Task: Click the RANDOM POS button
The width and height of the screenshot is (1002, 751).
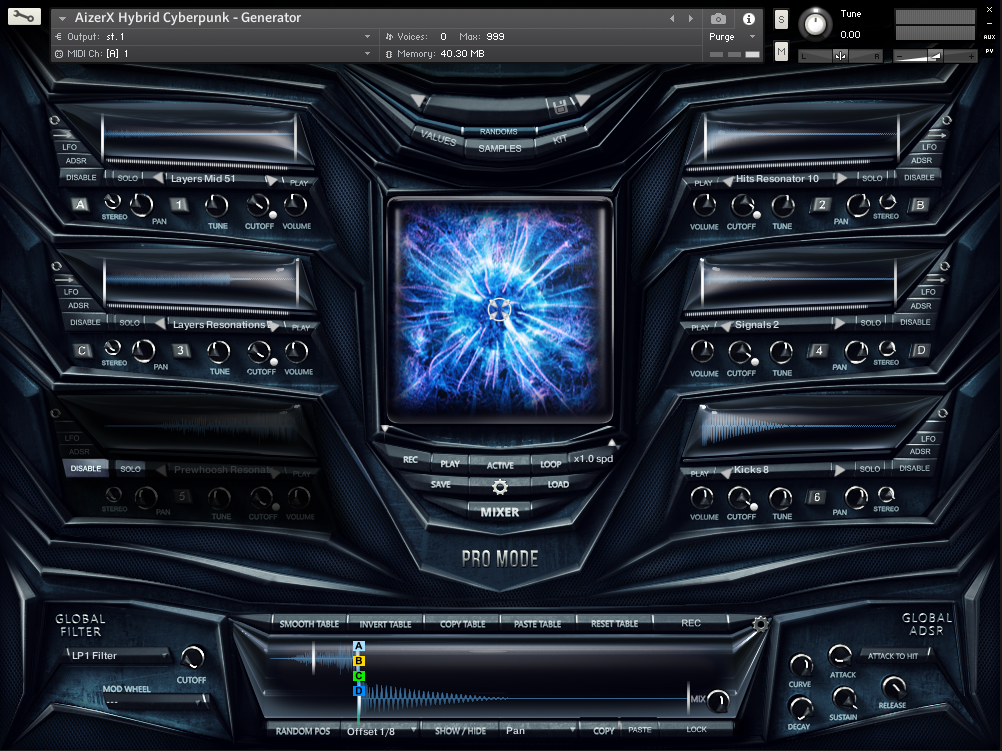Action: coord(303,731)
